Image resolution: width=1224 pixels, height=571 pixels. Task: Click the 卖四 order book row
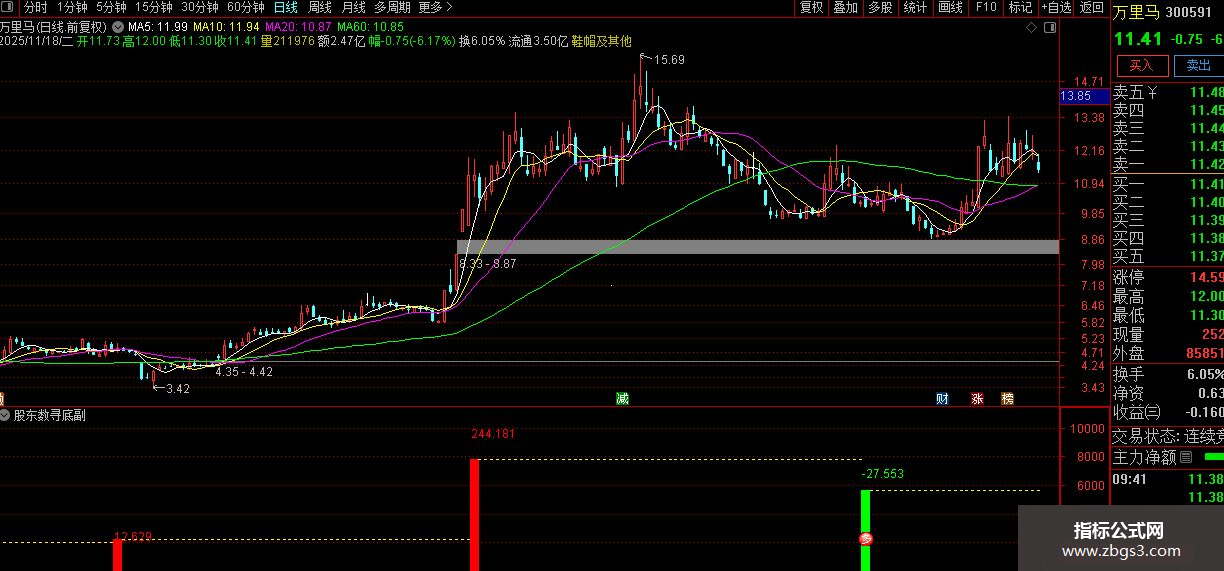click(x=1168, y=110)
